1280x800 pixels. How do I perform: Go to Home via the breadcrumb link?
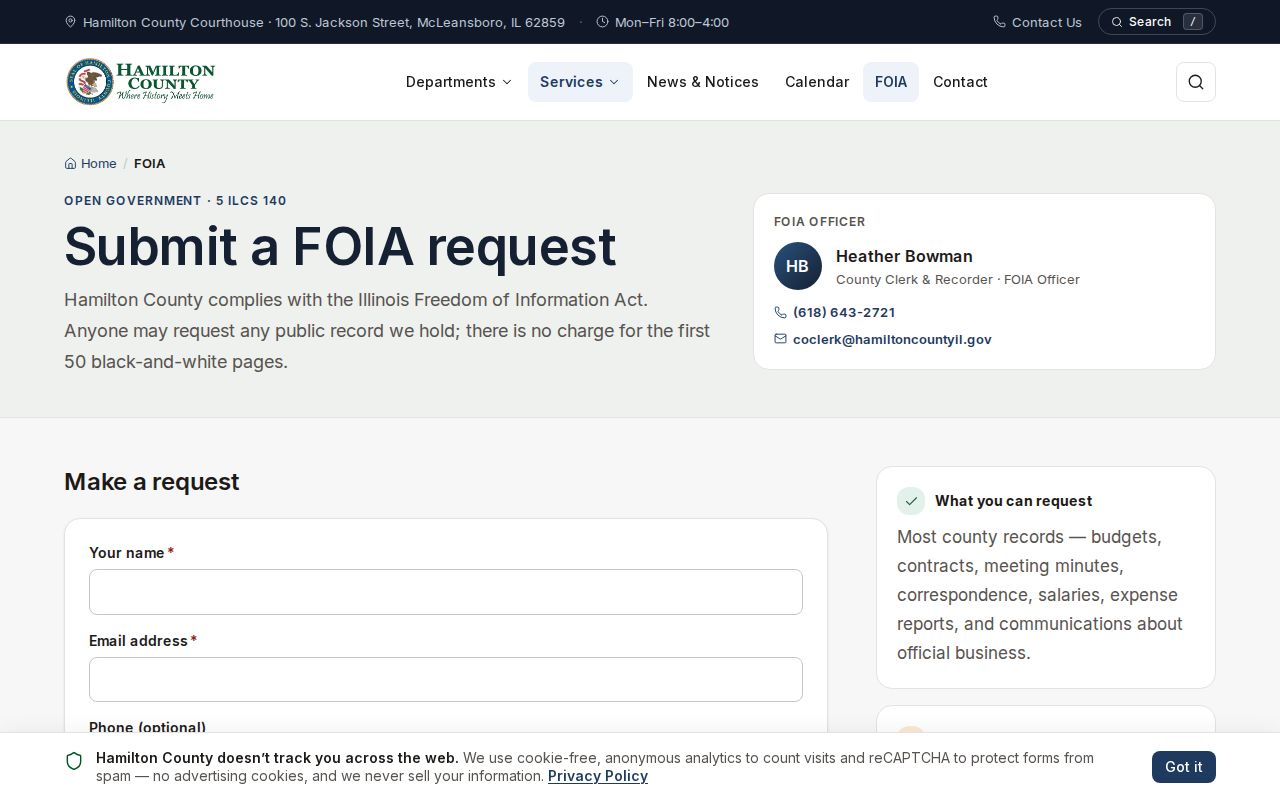(90, 163)
